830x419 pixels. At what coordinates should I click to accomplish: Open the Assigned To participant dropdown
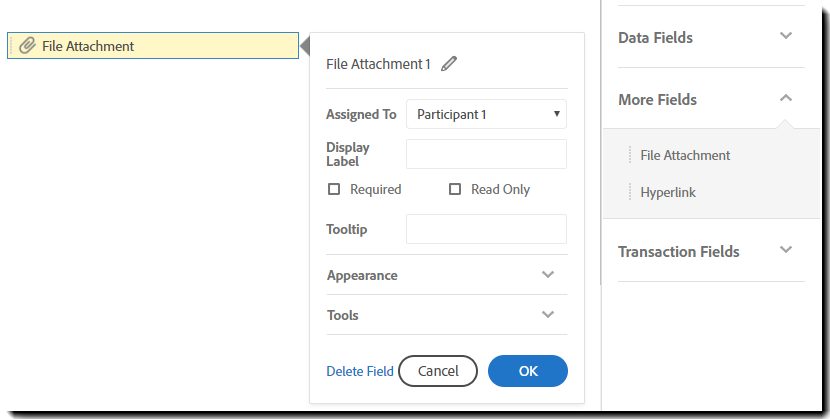point(486,114)
